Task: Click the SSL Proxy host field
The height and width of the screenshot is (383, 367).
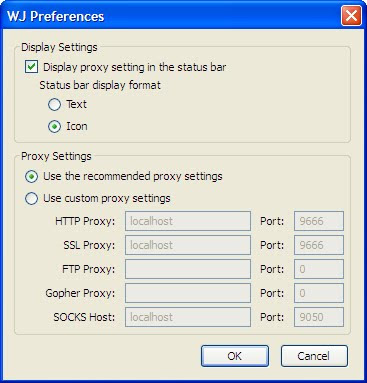Action: pos(188,245)
